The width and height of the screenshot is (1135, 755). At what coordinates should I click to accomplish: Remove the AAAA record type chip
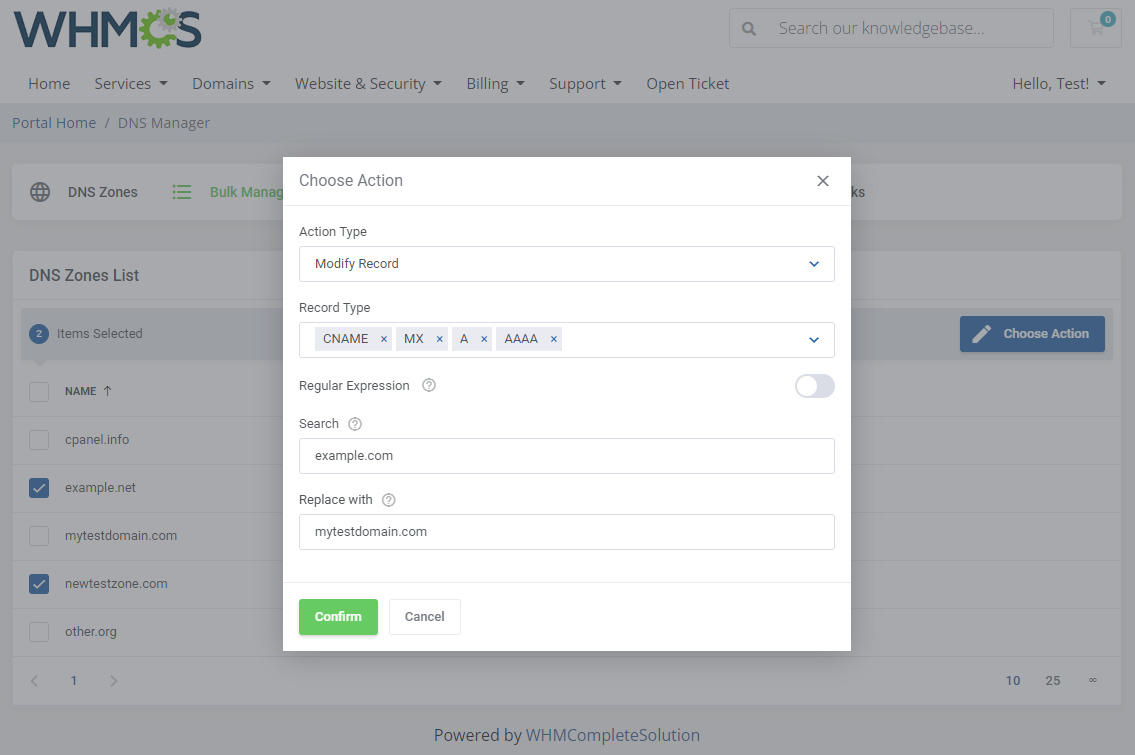(x=554, y=338)
